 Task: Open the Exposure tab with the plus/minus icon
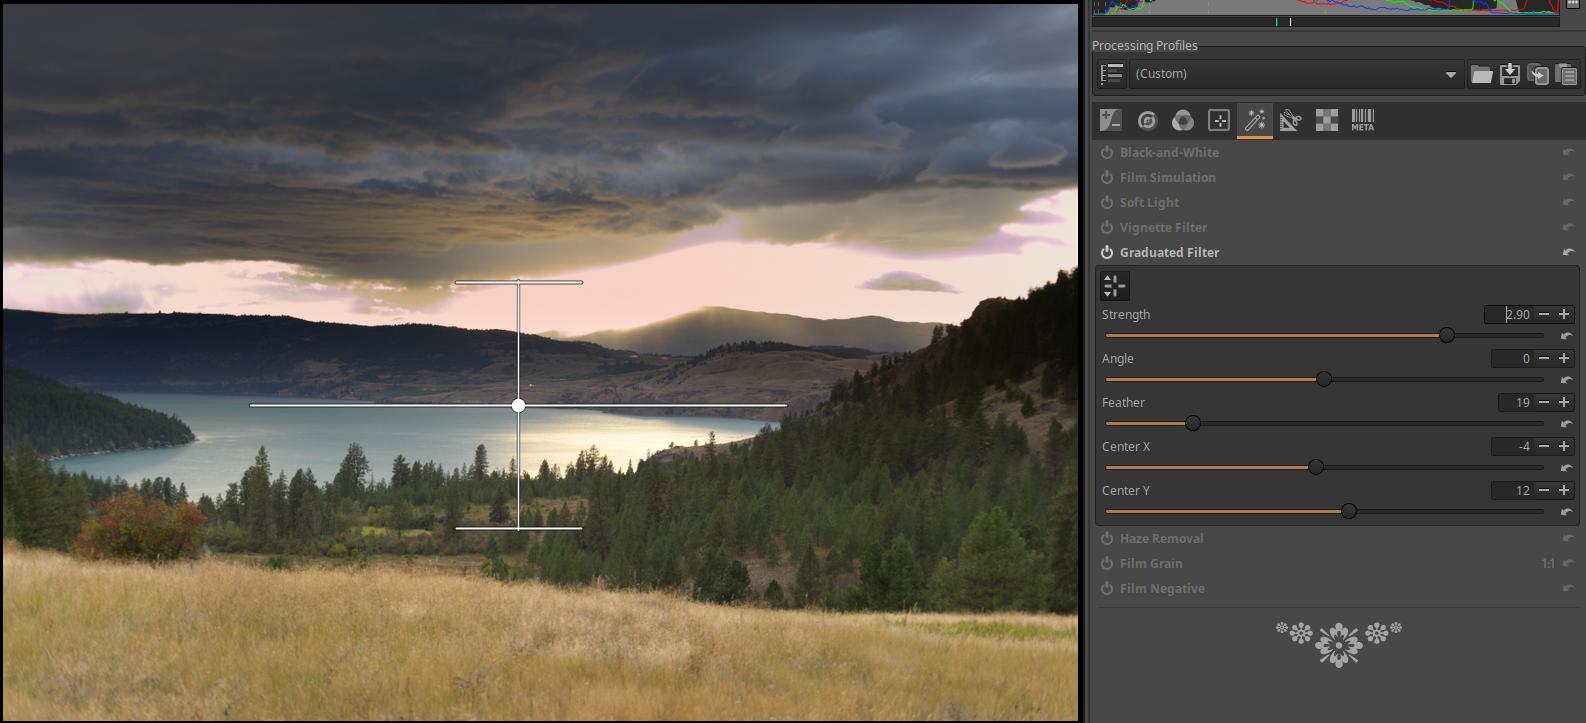click(1111, 121)
